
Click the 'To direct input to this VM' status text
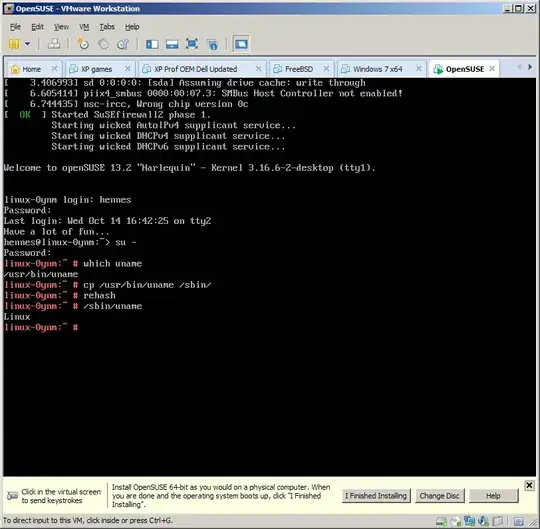[88, 520]
